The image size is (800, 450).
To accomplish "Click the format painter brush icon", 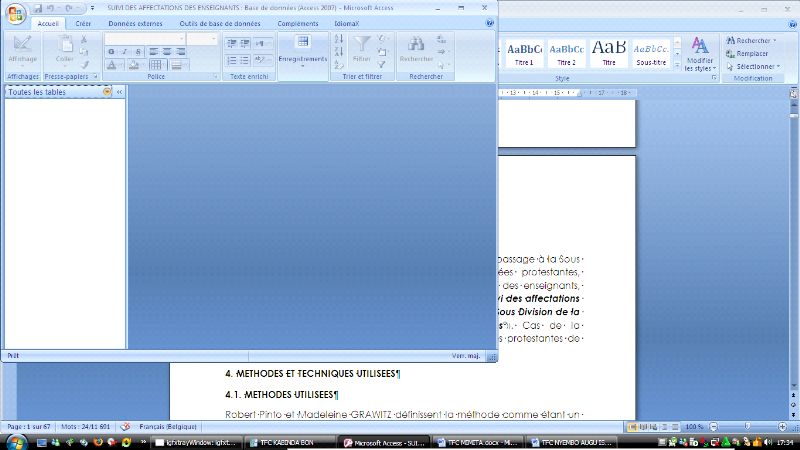I will pos(84,65).
